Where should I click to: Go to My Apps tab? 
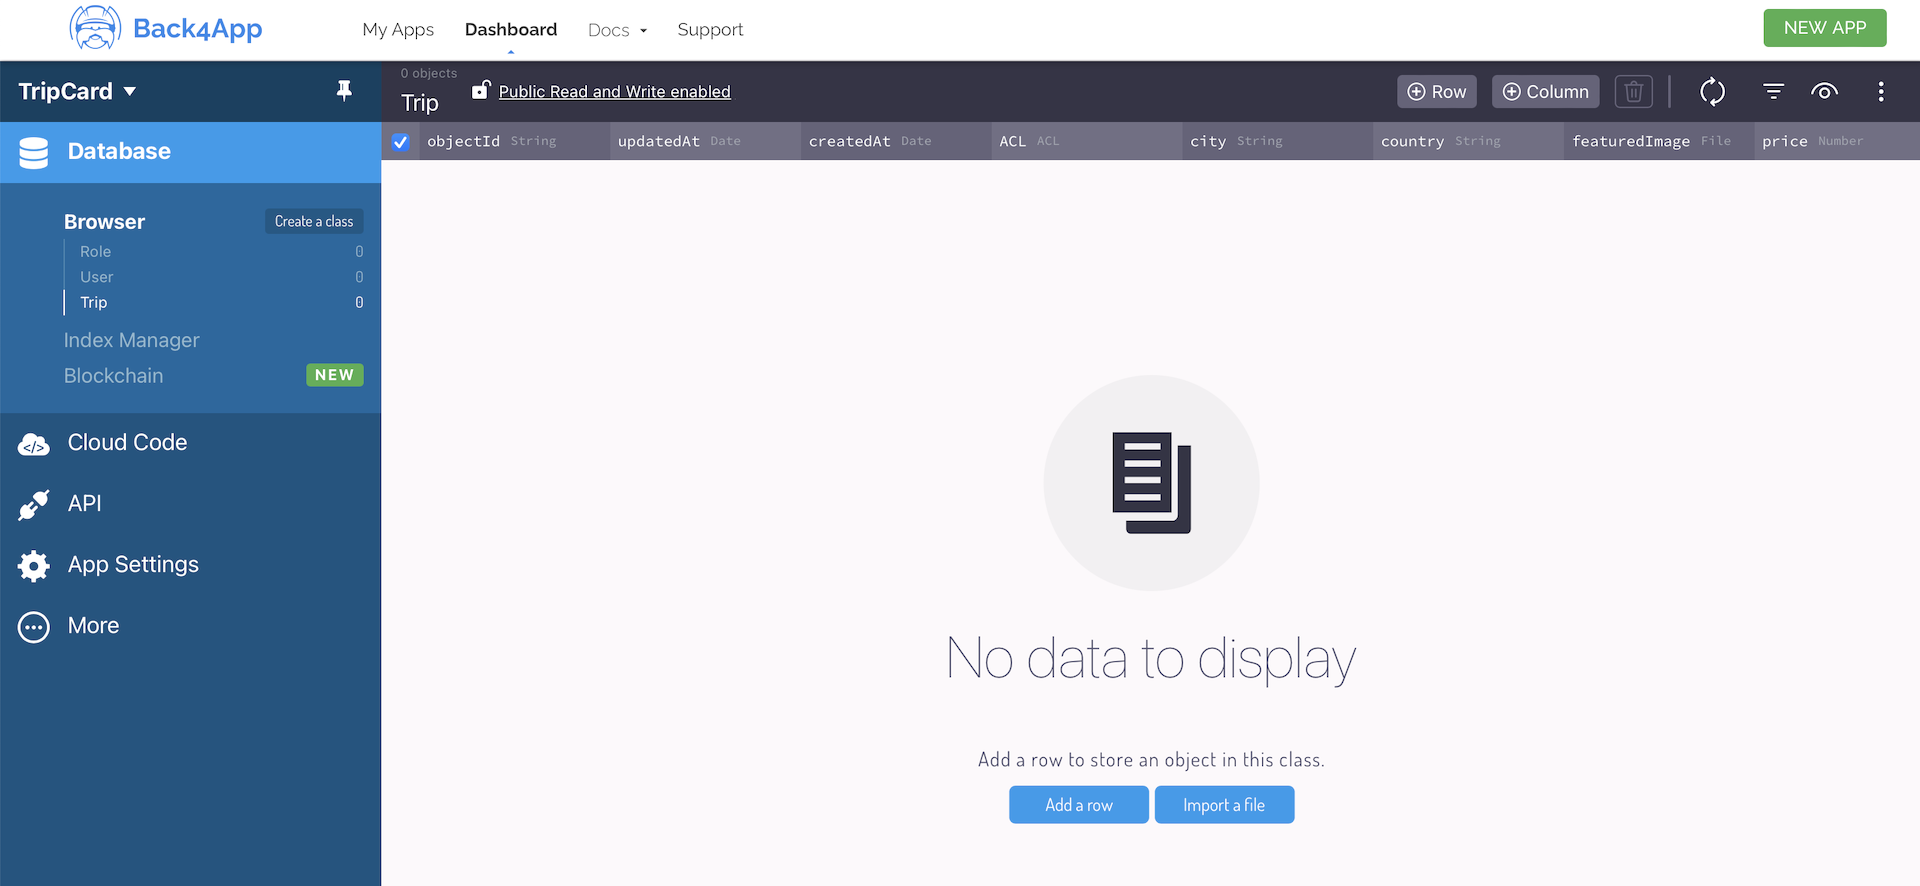pyautogui.click(x=398, y=30)
